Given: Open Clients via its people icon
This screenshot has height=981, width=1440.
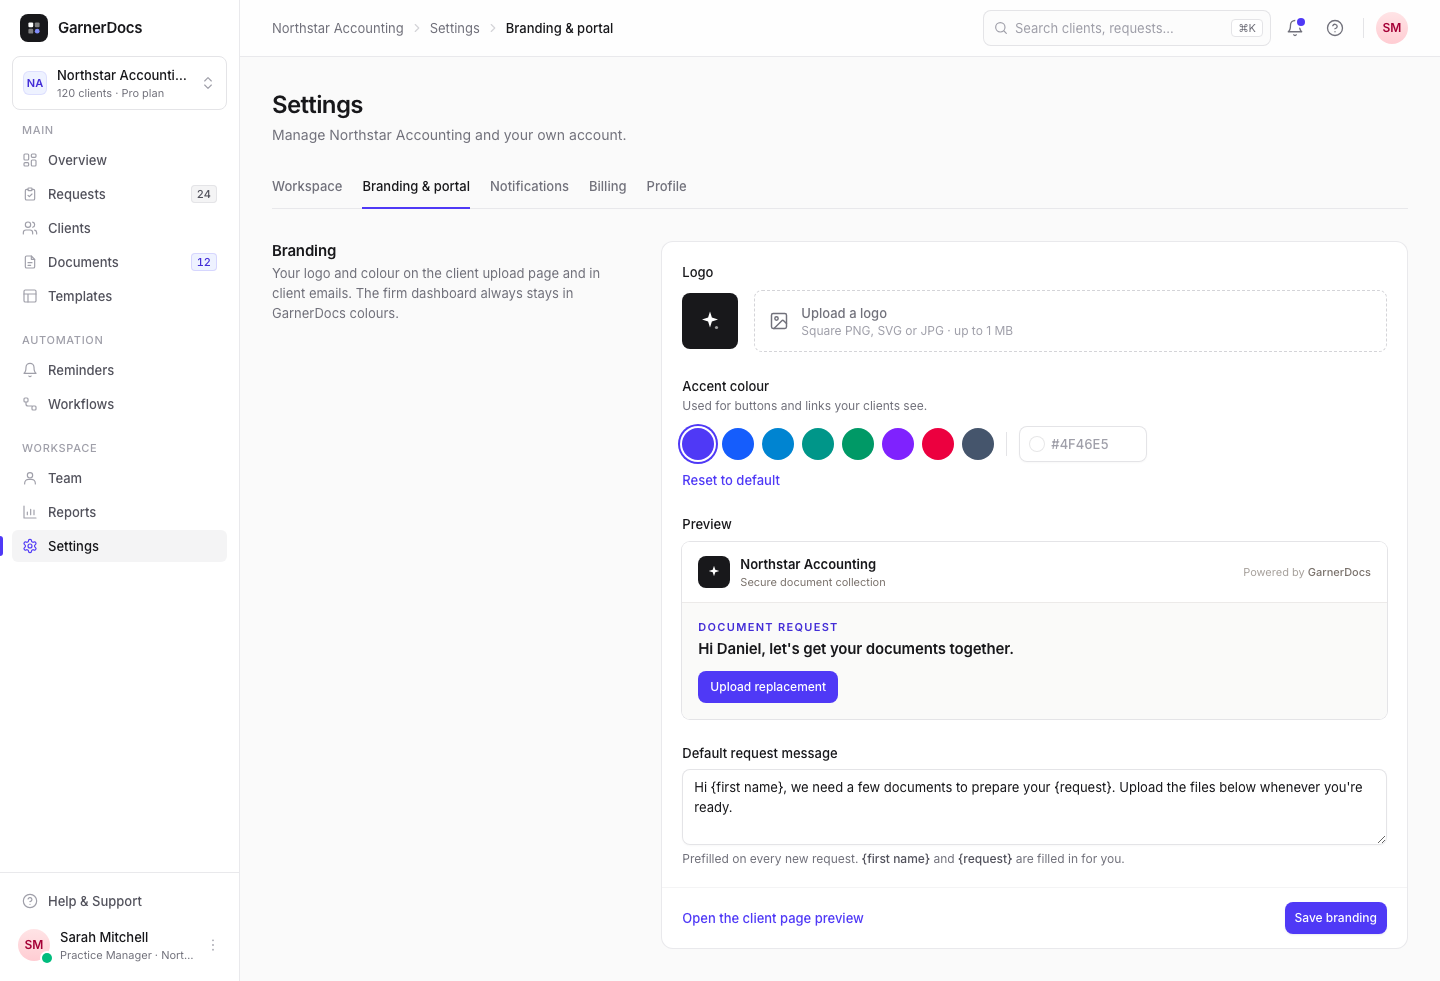Looking at the screenshot, I should click(30, 228).
